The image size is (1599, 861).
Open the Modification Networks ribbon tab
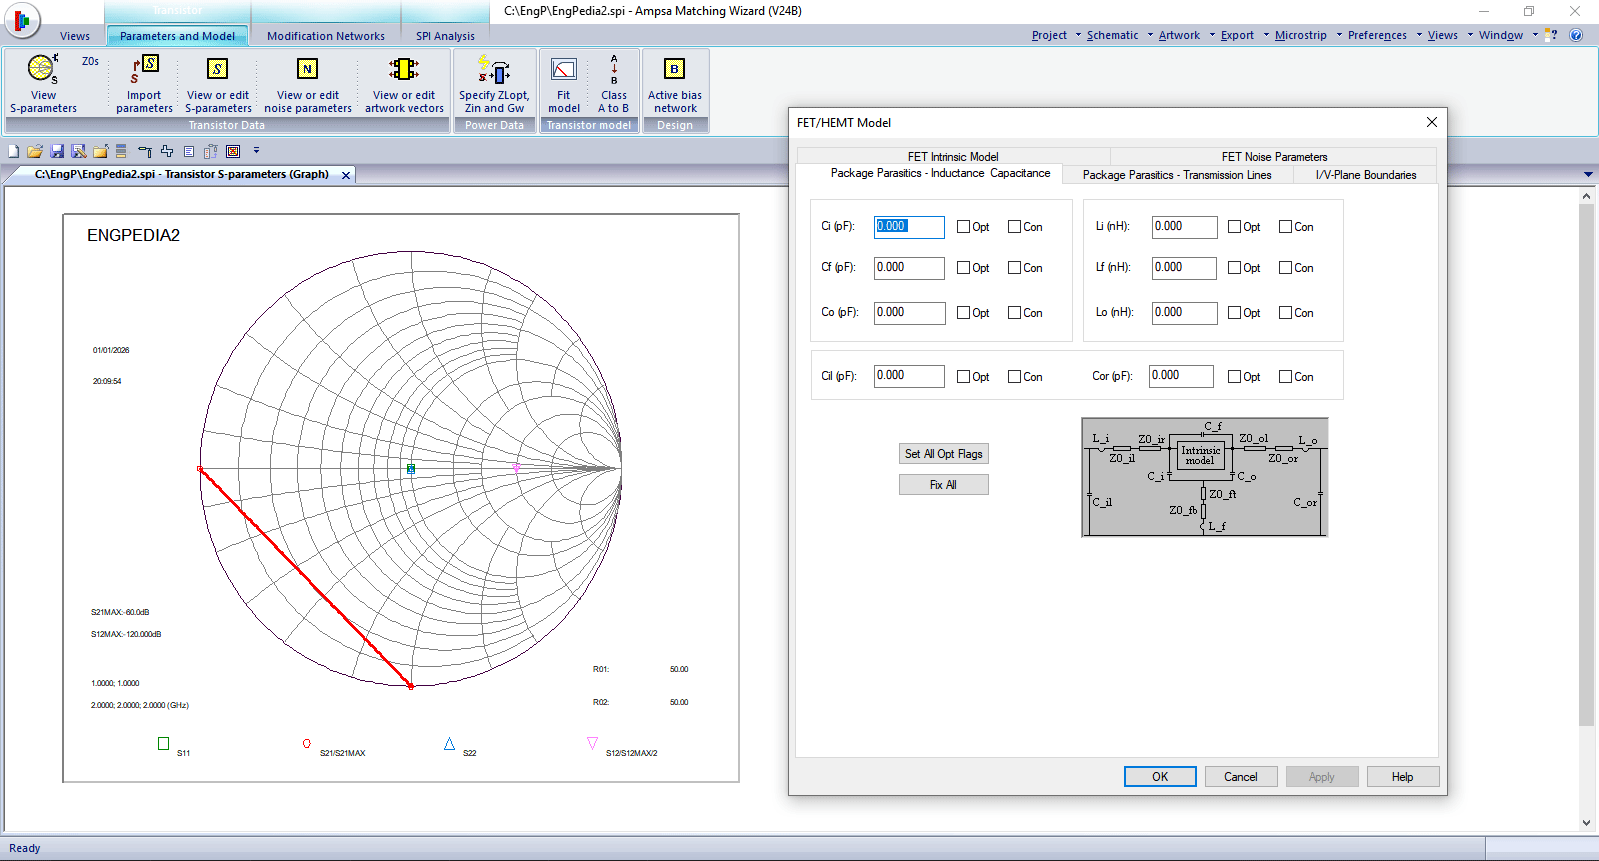325,36
